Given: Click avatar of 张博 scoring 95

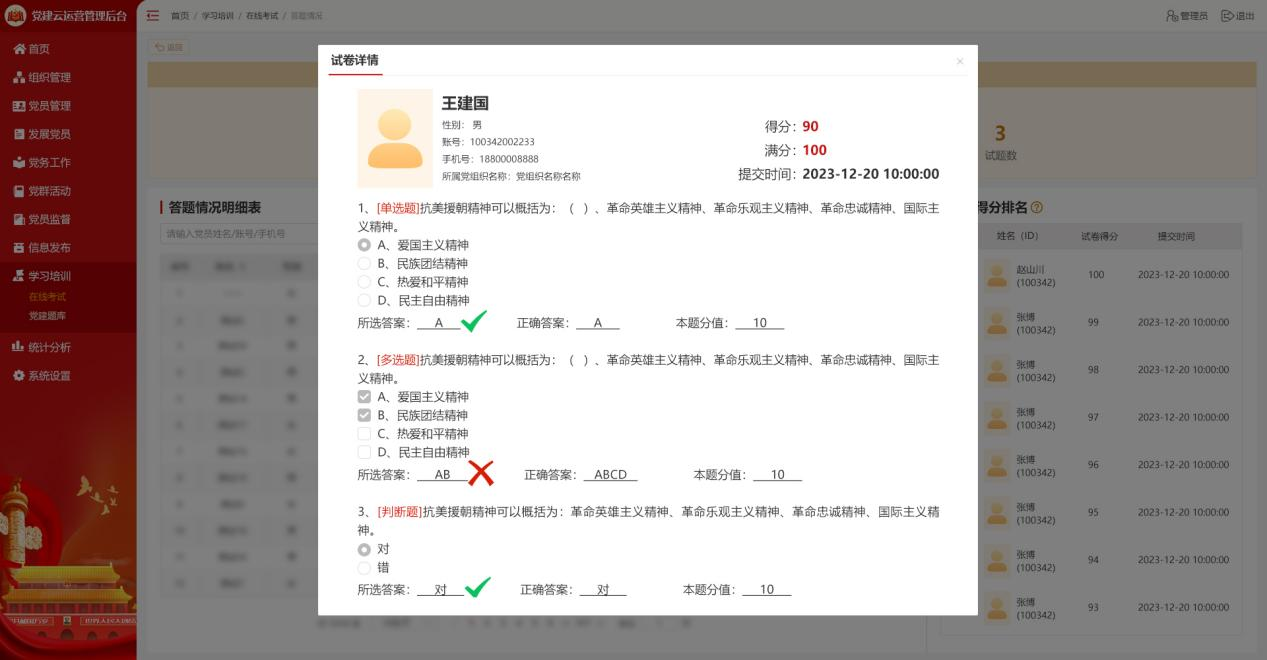Looking at the screenshot, I should click(997, 512).
